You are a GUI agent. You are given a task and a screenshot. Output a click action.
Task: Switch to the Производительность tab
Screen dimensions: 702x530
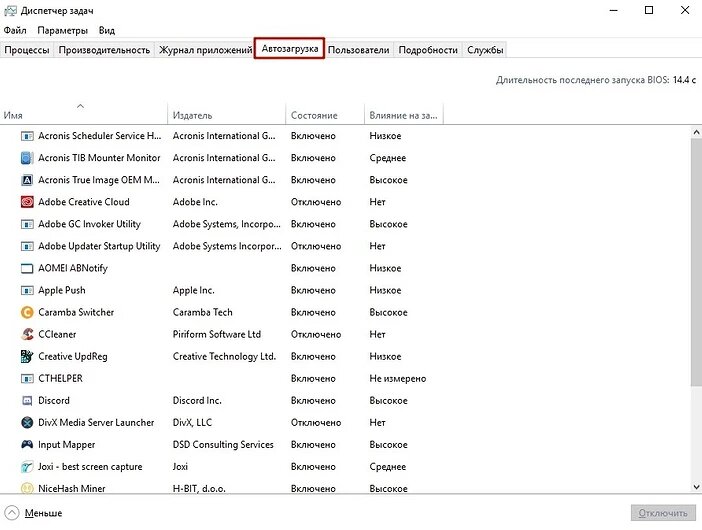[x=104, y=50]
